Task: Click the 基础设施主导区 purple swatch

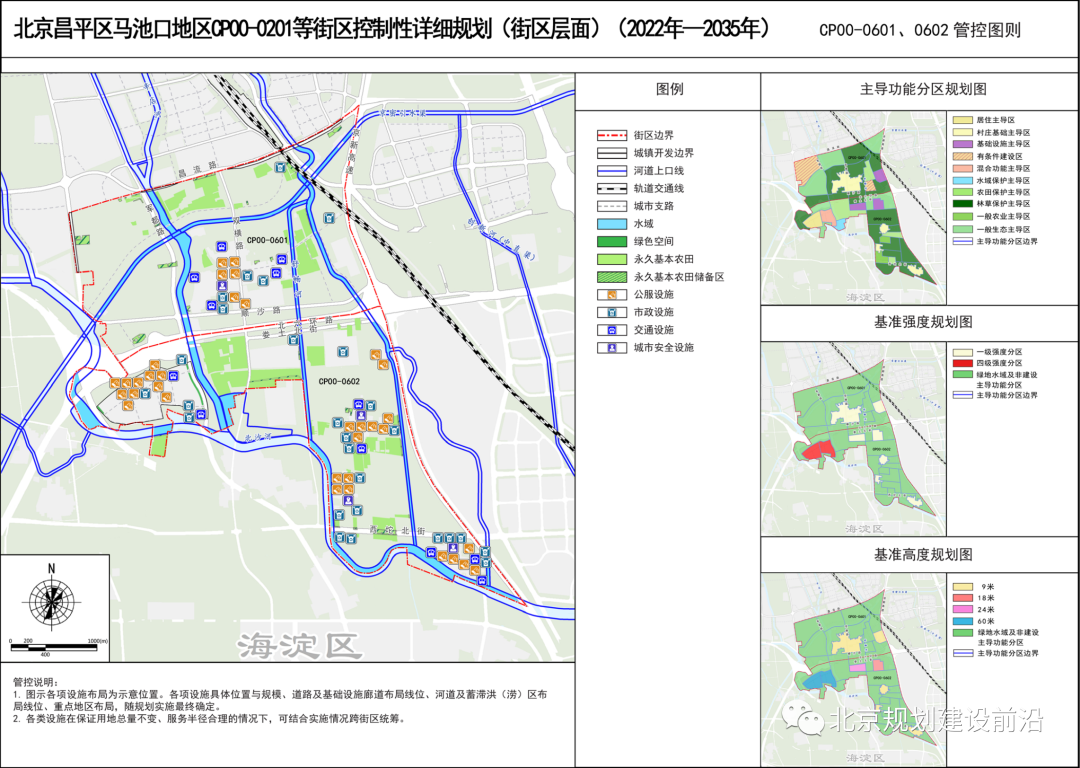Action: pyautogui.click(x=961, y=144)
